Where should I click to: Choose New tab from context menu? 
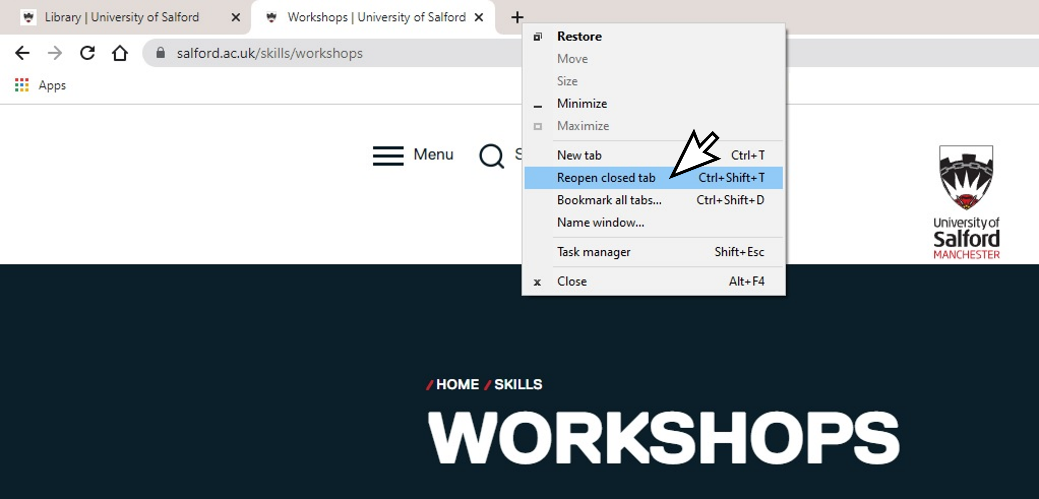point(579,155)
